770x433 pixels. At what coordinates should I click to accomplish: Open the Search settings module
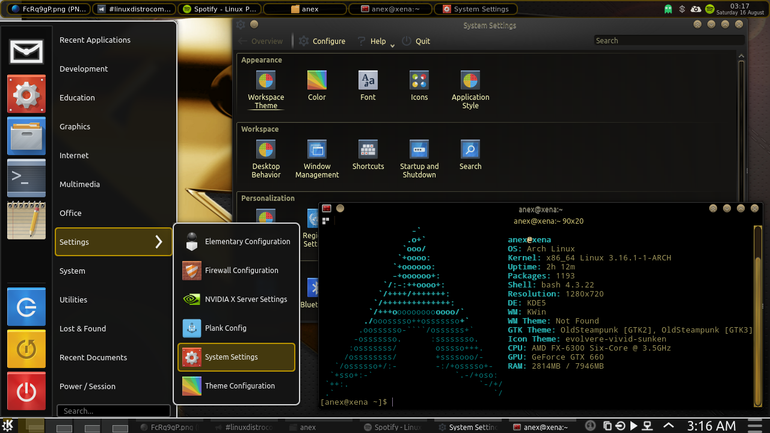(x=470, y=155)
